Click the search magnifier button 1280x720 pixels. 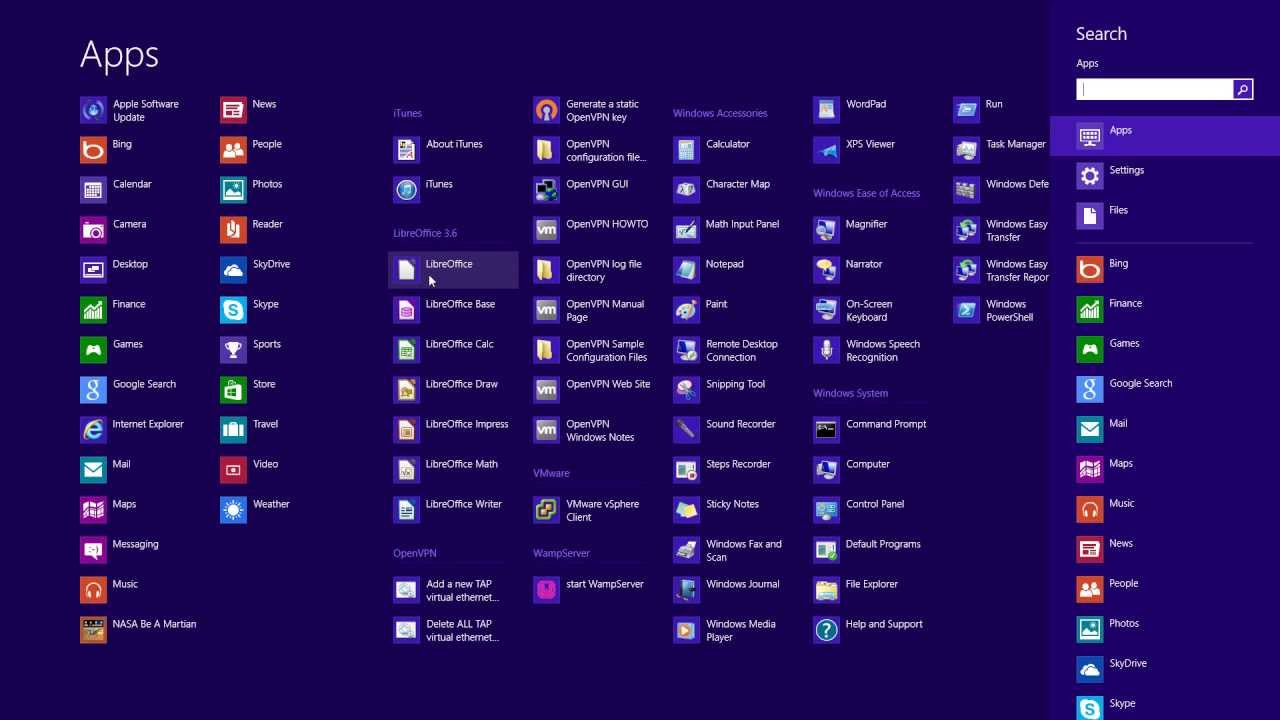1243,89
